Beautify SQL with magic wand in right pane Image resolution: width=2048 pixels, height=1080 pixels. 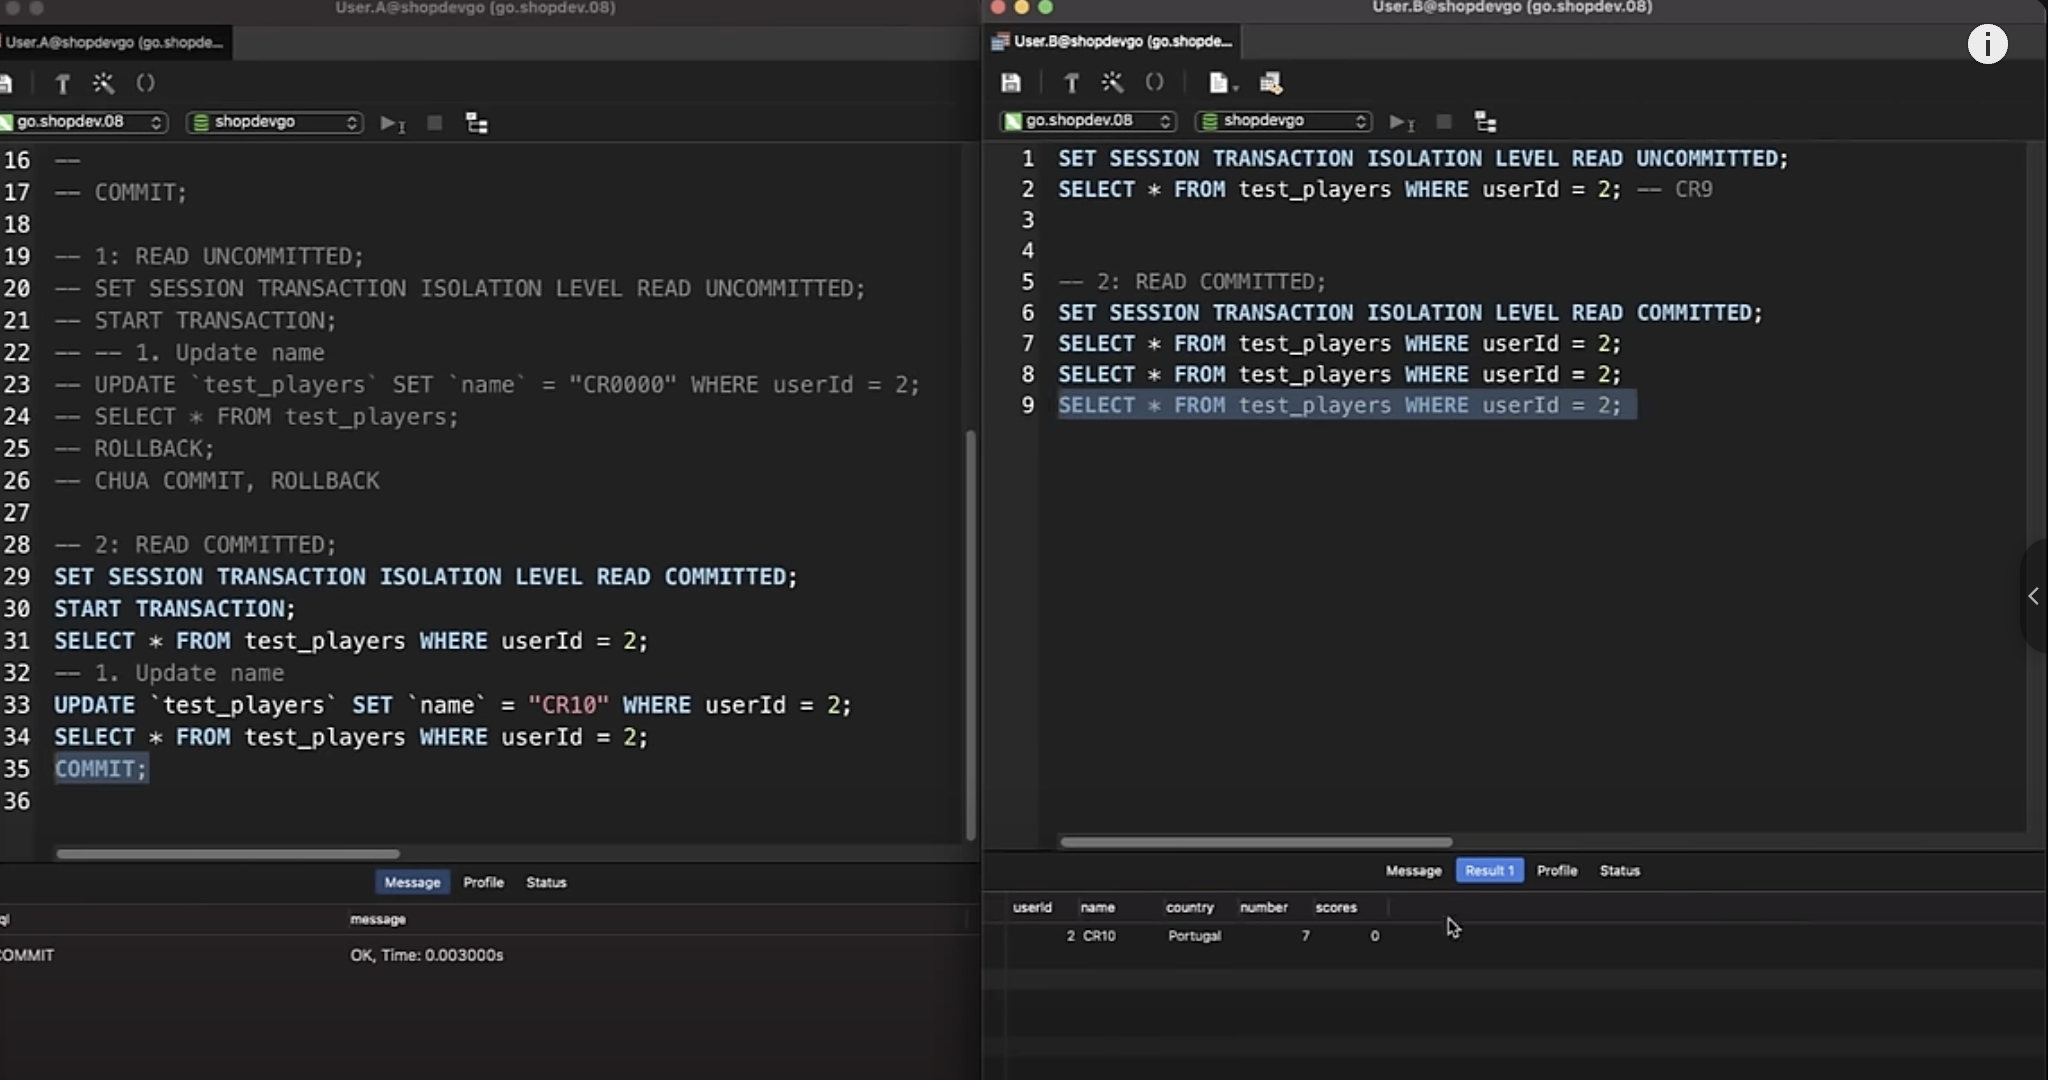[x=1112, y=83]
